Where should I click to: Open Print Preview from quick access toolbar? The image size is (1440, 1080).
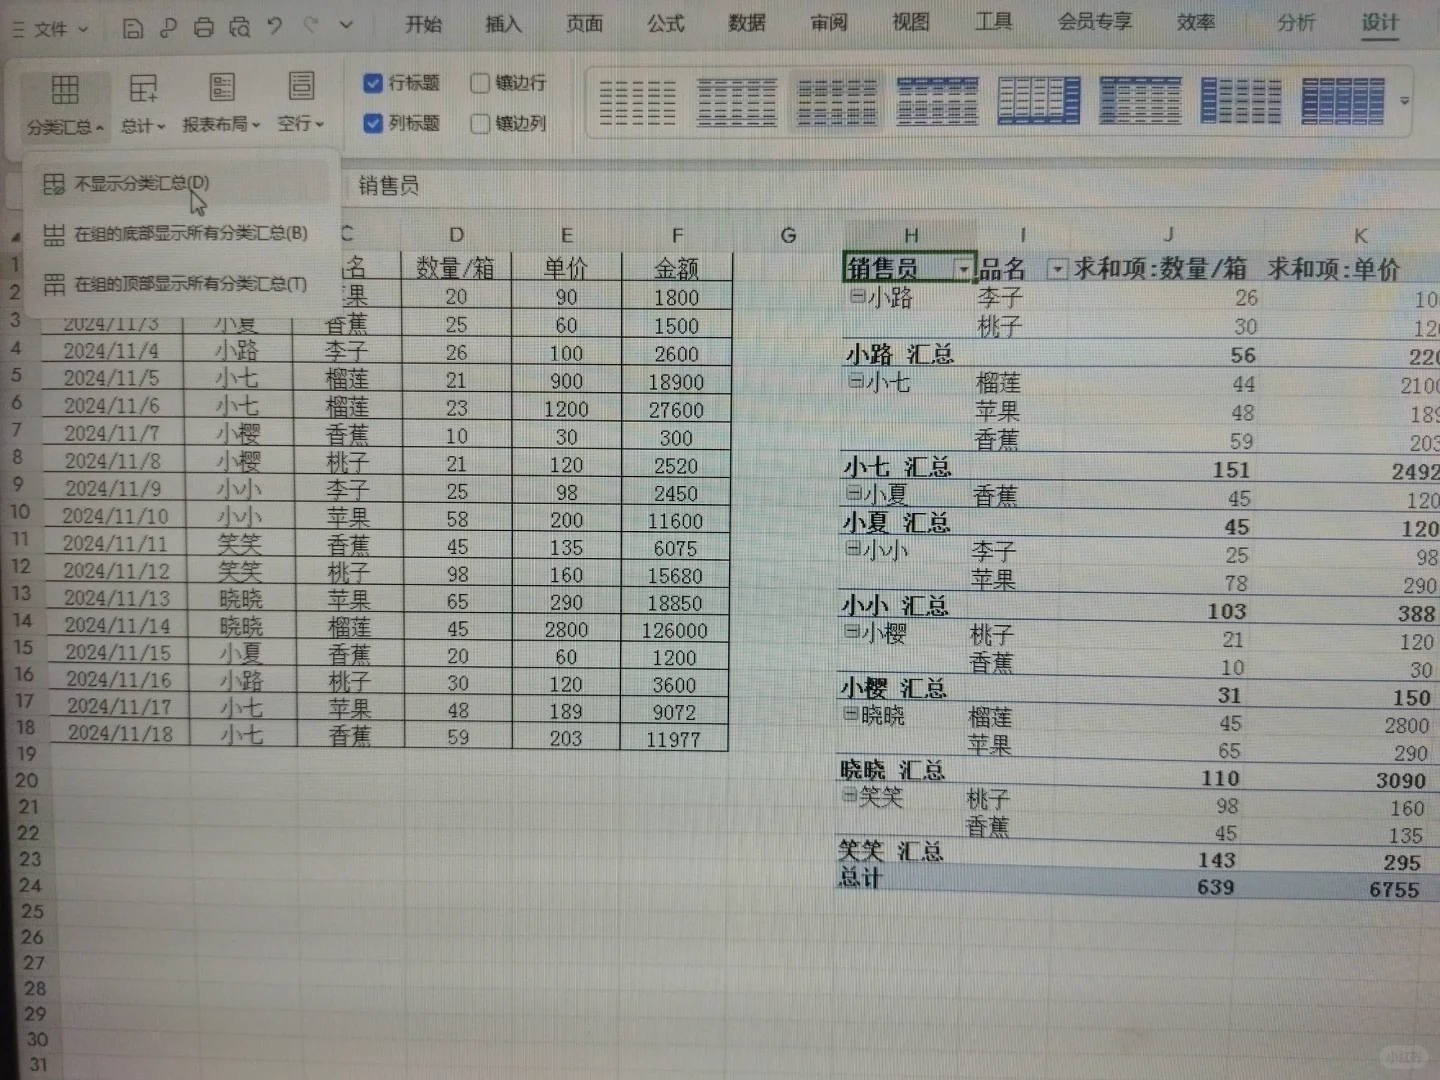[x=240, y=28]
